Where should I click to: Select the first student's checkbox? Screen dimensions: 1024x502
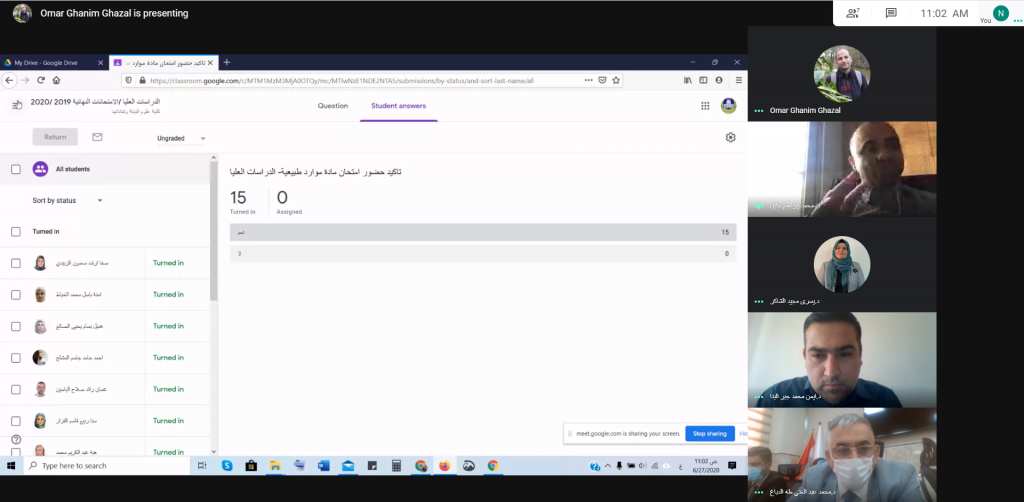(15, 263)
